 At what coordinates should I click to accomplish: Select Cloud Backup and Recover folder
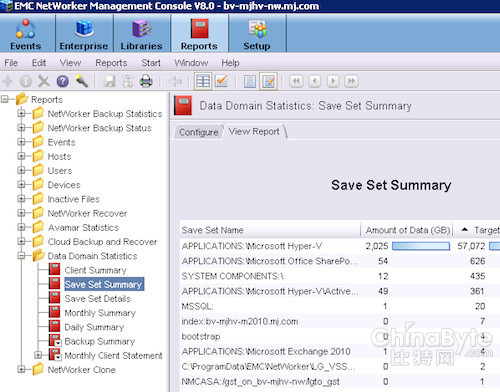coord(102,242)
